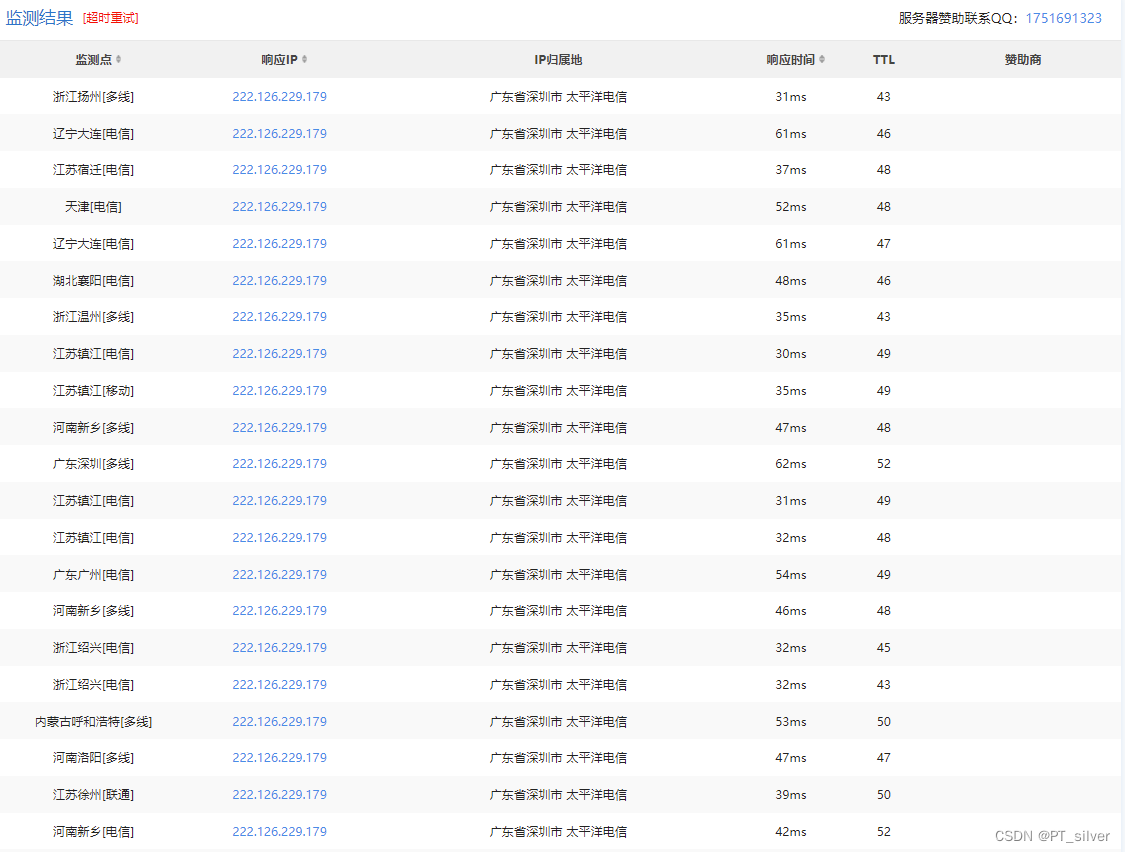Open the IP link in the 江苏宿迁[电信] row
The image size is (1125, 852).
279,170
